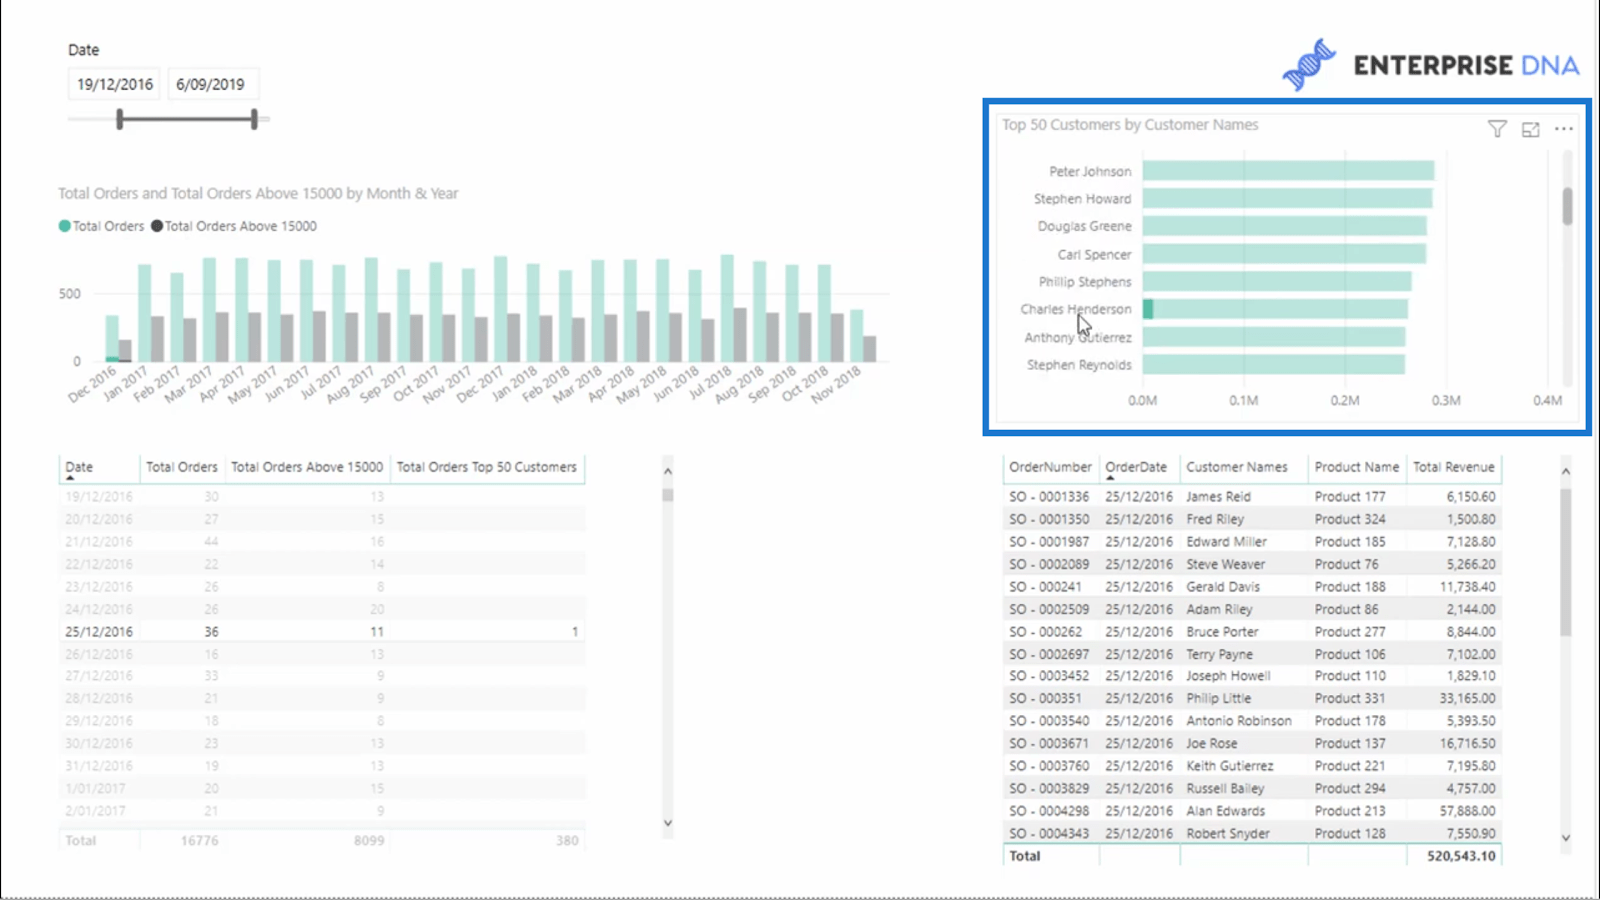
Task: Click customer Russell Bailey cell
Action: 1225,789
